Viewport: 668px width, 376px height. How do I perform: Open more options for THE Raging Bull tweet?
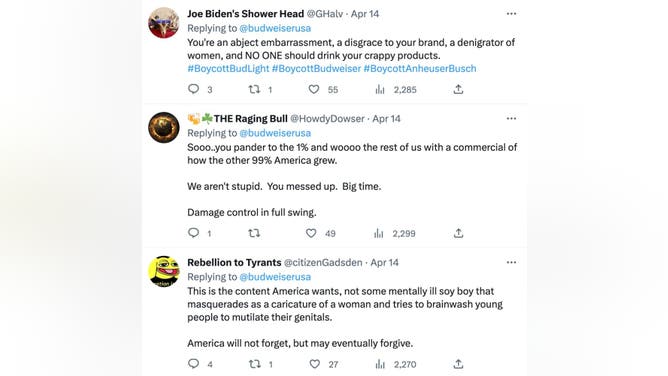coord(511,118)
